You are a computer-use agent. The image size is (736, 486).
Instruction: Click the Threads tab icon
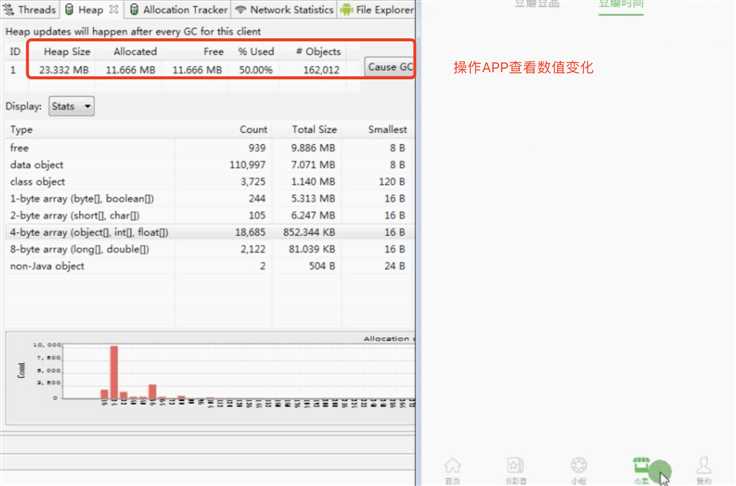coord(8,9)
